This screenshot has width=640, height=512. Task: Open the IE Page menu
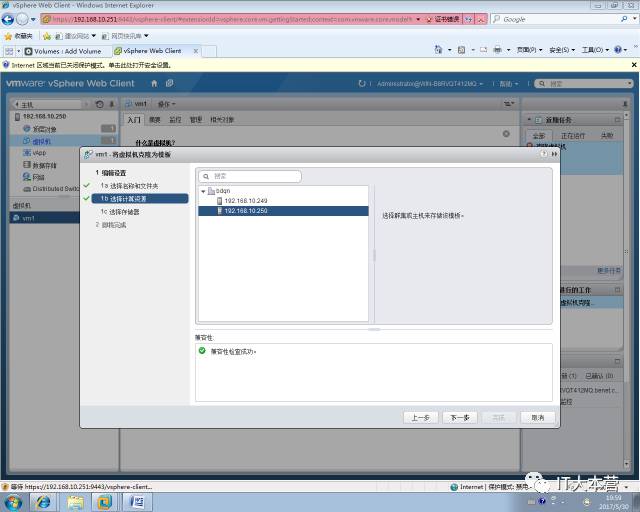(529, 50)
